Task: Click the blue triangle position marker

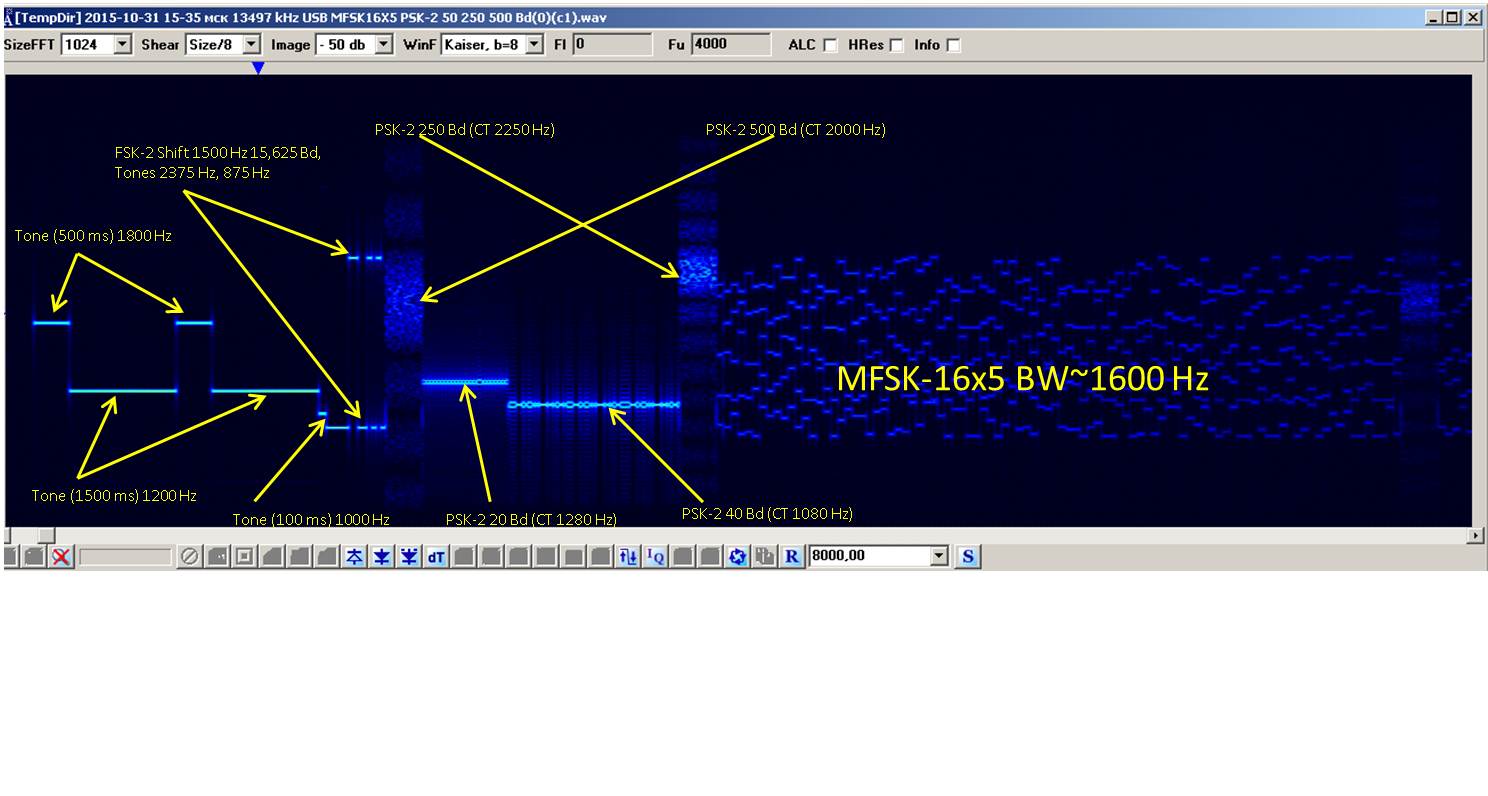Action: pos(258,68)
